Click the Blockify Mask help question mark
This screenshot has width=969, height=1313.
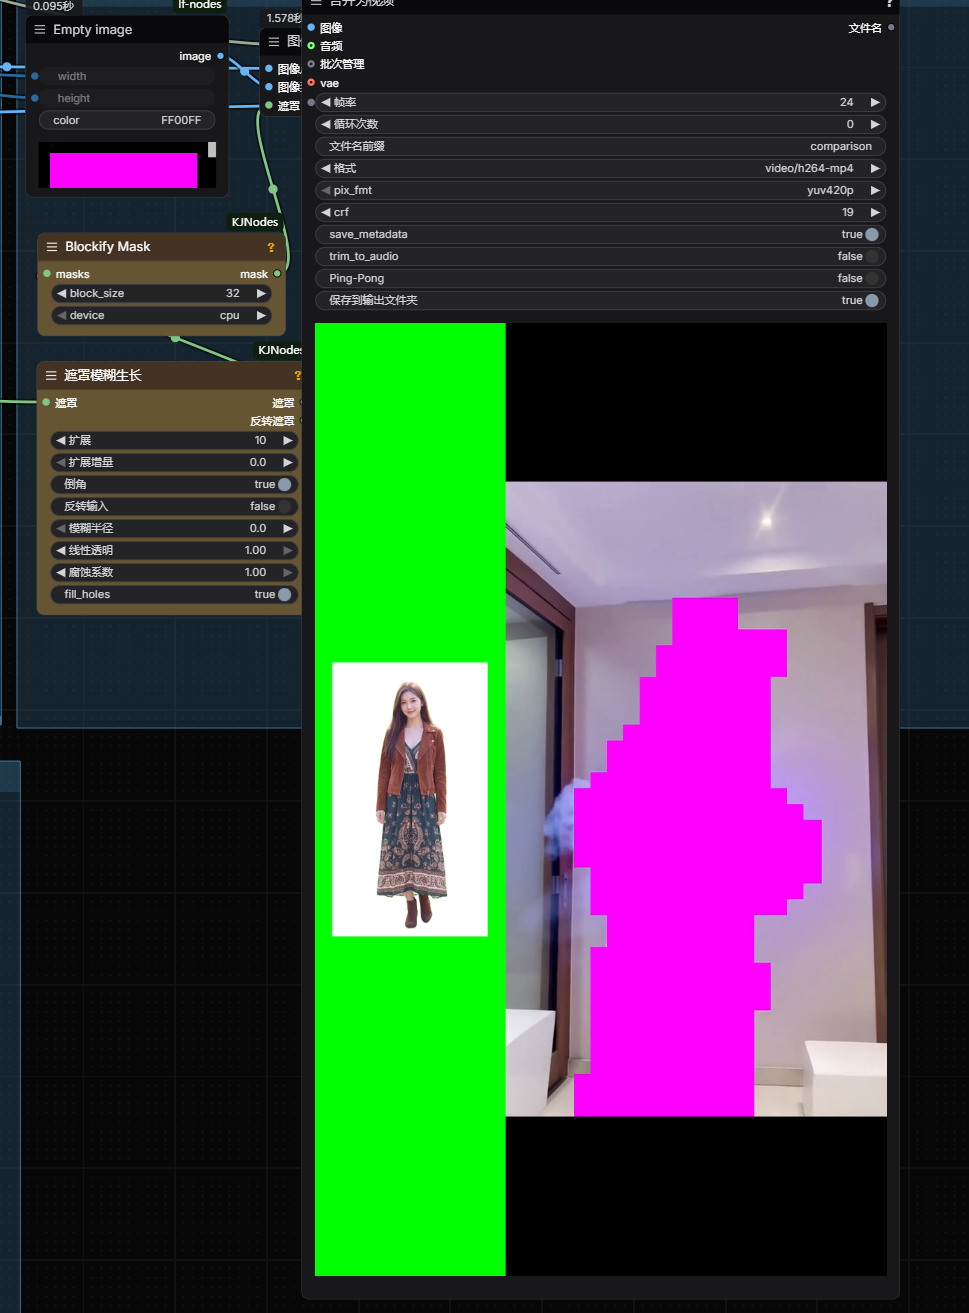tap(270, 247)
